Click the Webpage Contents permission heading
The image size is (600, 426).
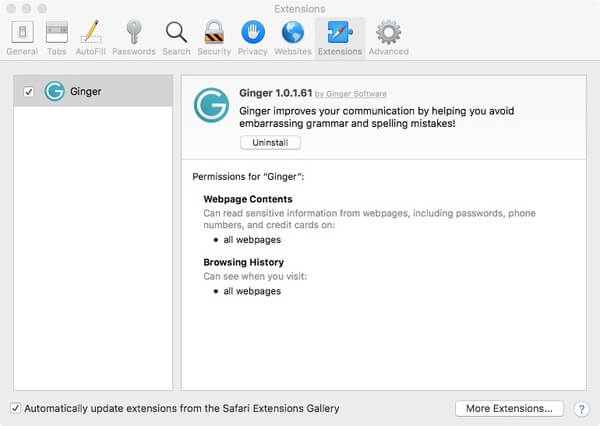[x=248, y=199]
